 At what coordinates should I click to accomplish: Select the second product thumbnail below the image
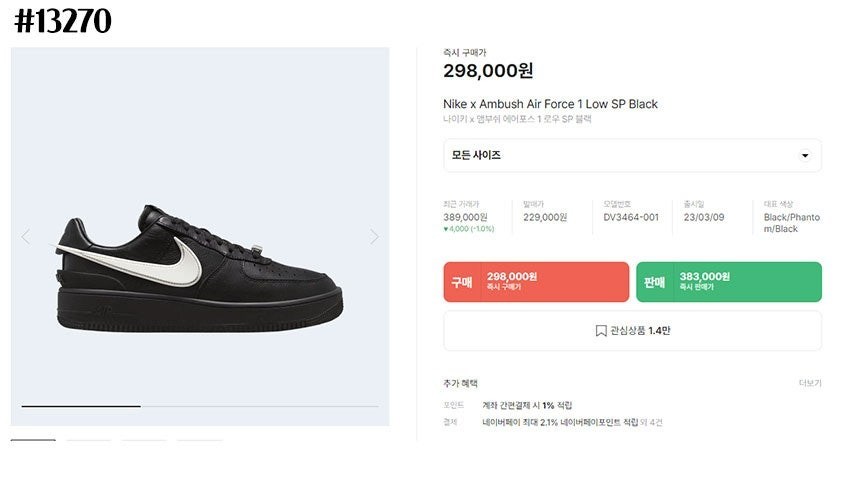[88, 440]
